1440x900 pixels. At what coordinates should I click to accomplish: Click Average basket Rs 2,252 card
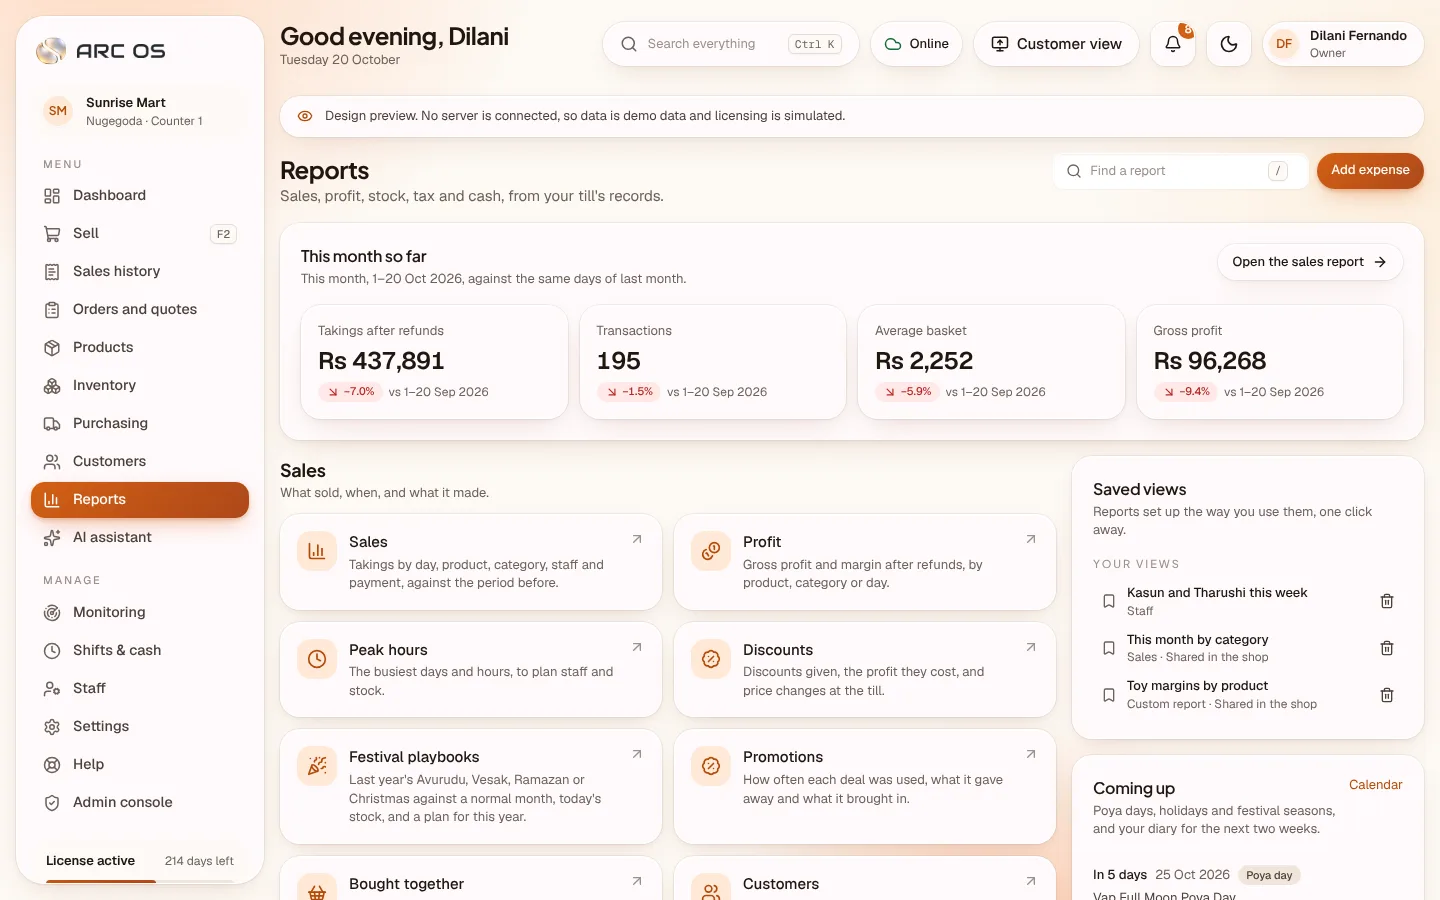992,362
